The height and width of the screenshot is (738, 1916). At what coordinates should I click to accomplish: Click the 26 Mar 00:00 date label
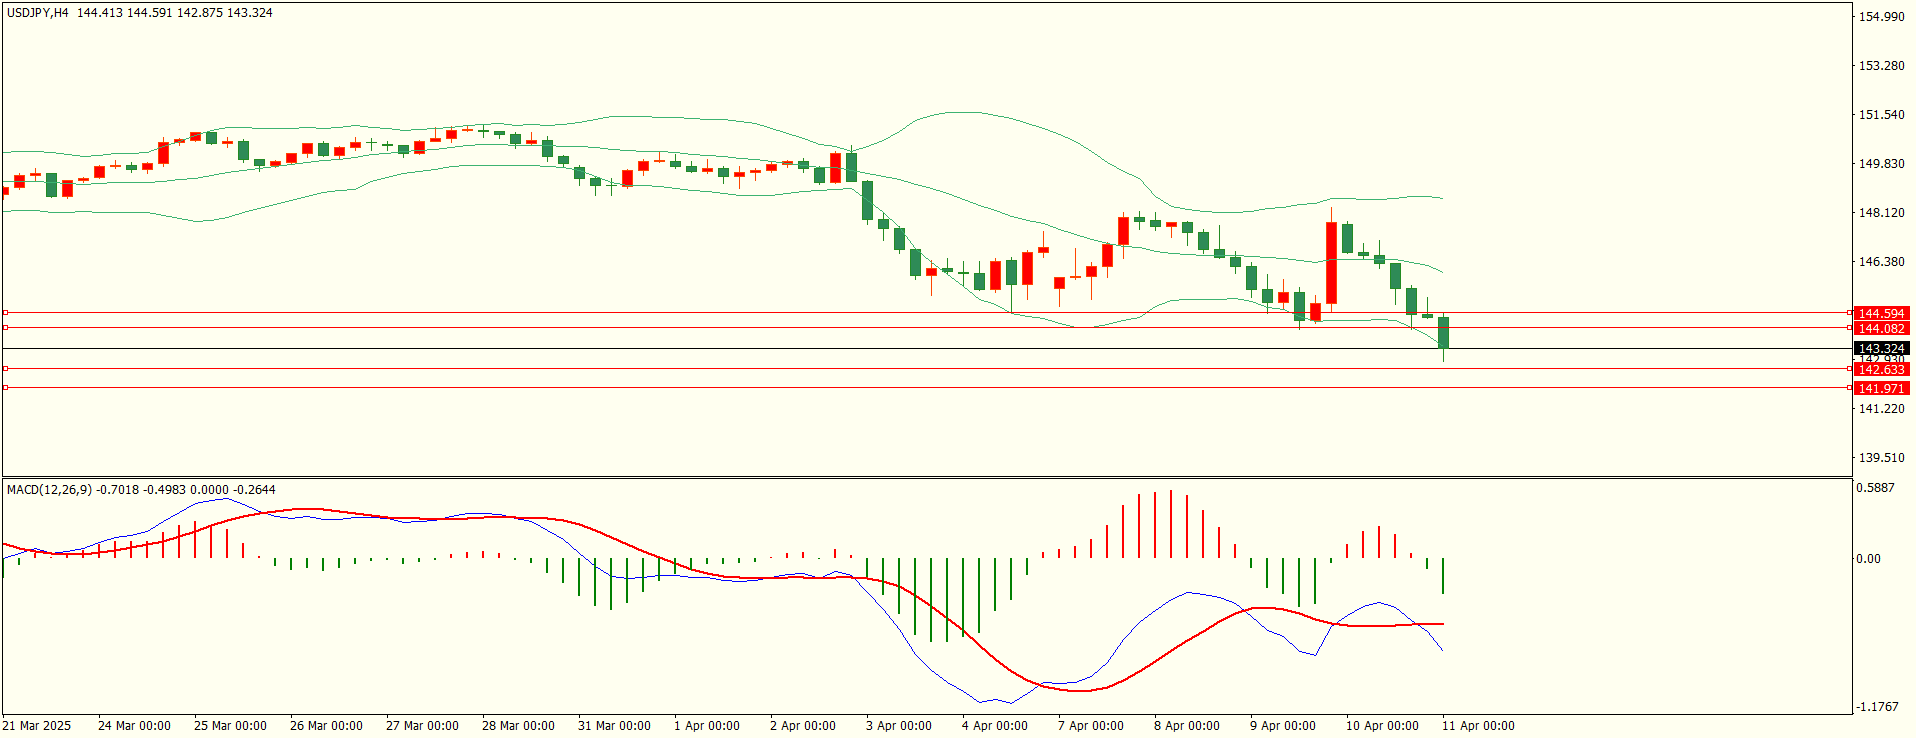(x=326, y=726)
